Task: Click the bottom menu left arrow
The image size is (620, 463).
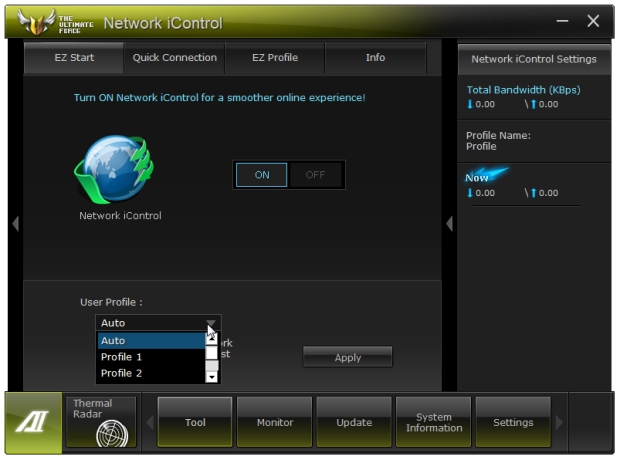Action: tap(150, 422)
